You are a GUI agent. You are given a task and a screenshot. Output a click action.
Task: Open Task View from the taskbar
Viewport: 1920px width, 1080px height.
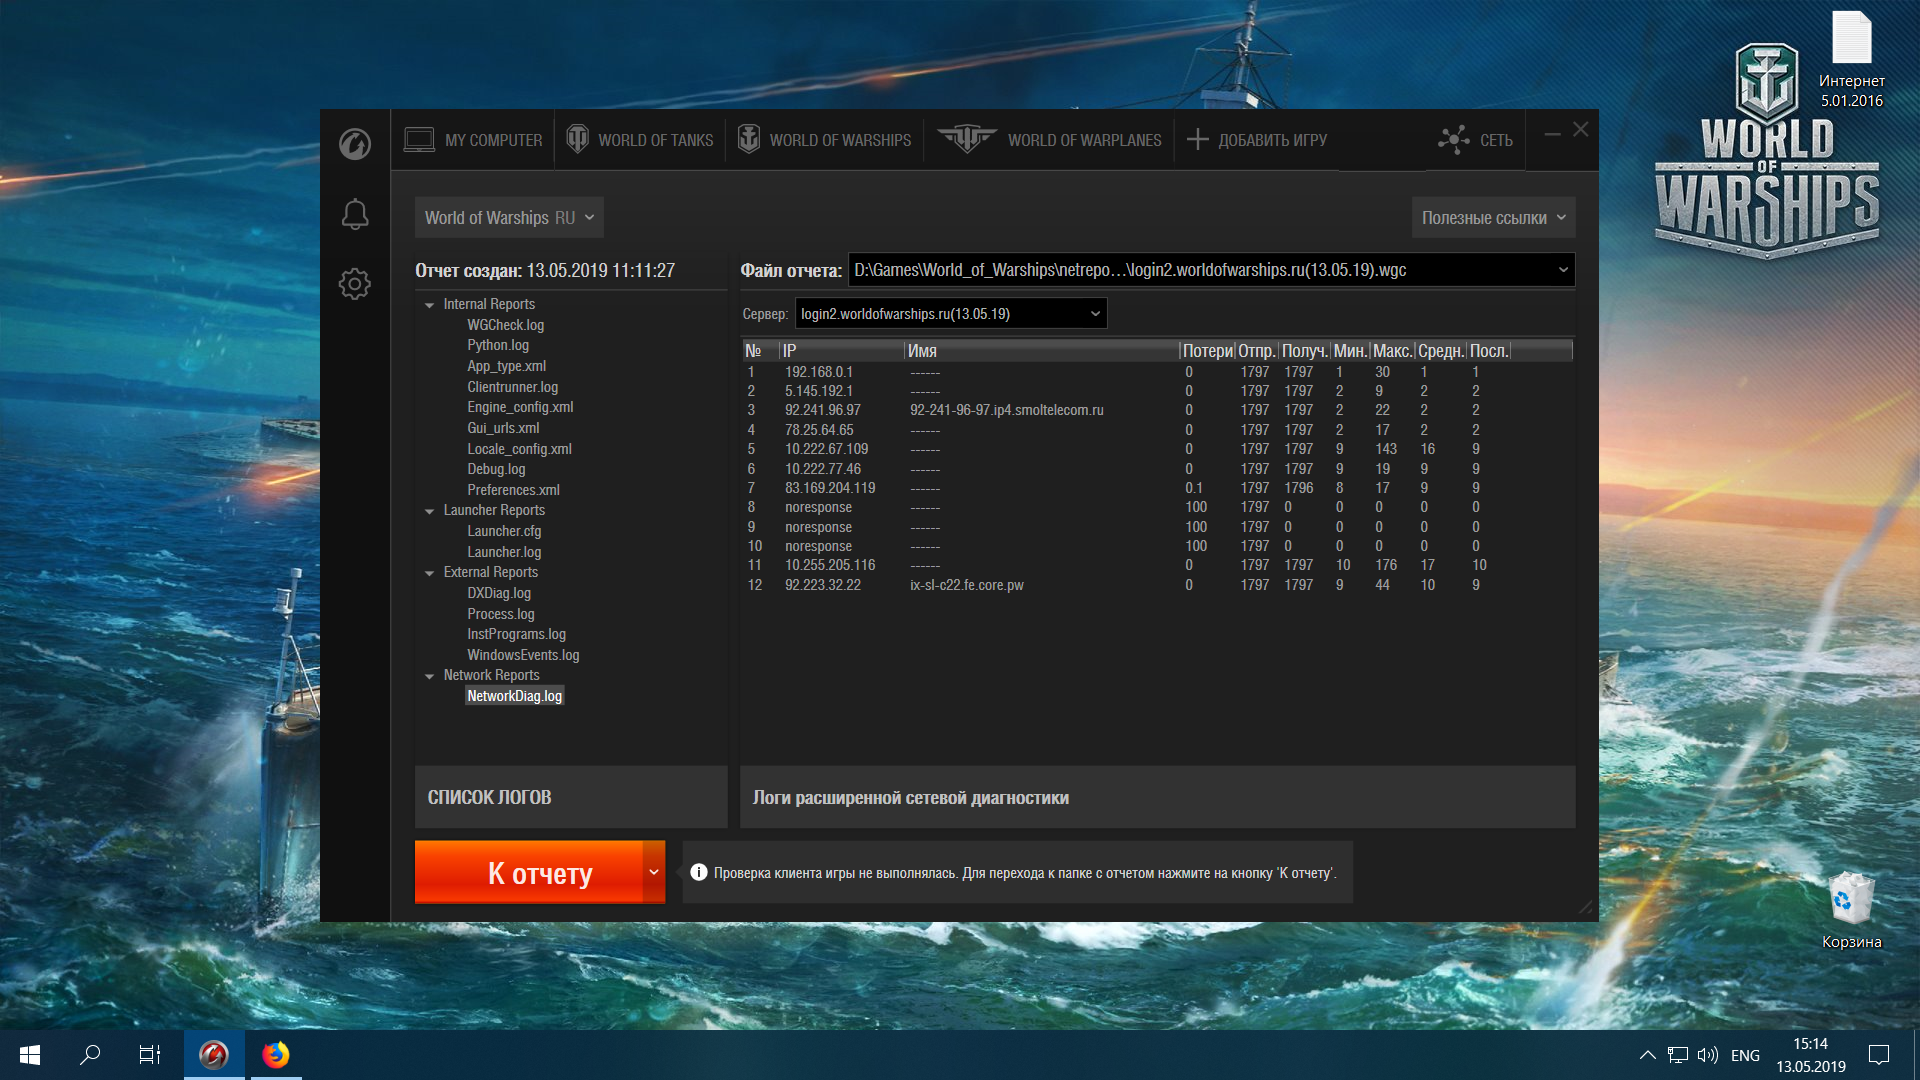(150, 1055)
